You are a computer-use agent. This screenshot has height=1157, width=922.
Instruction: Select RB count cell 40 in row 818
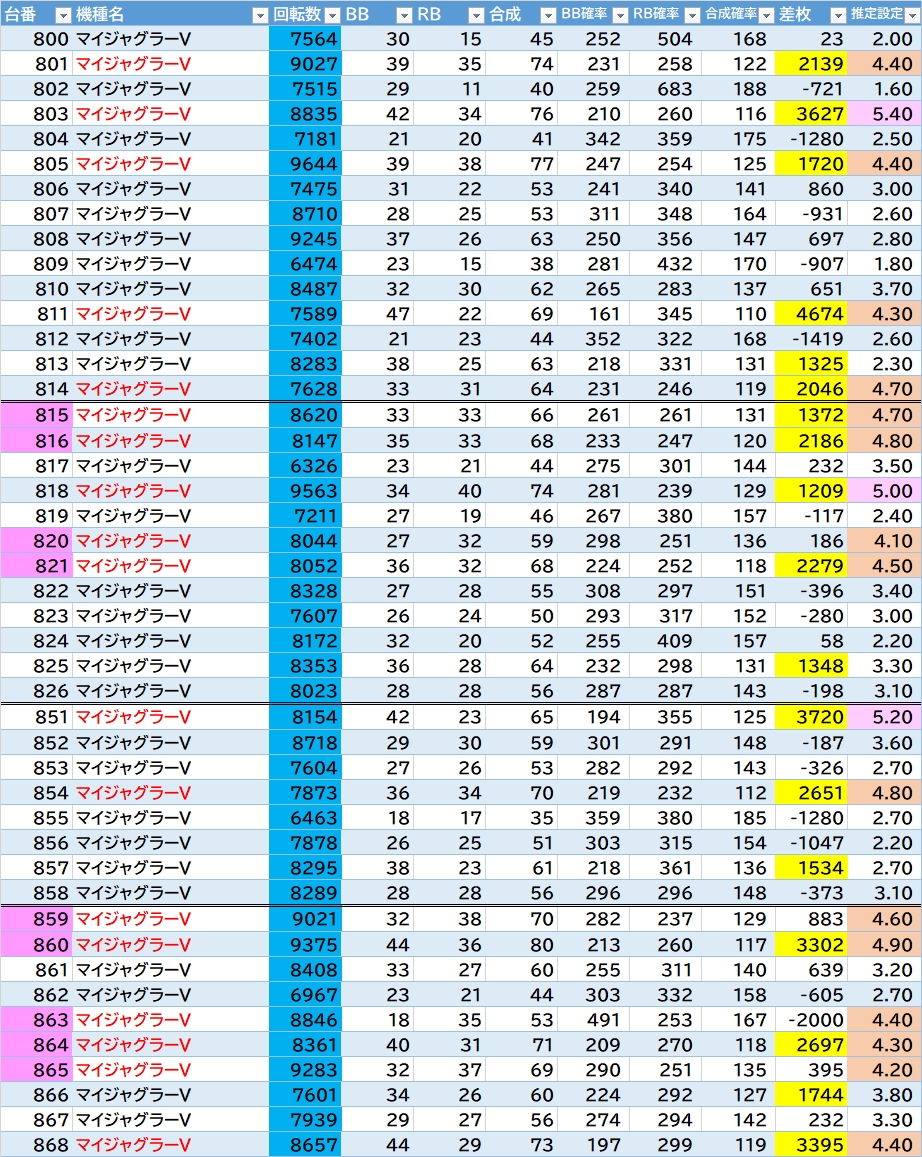(x=450, y=491)
